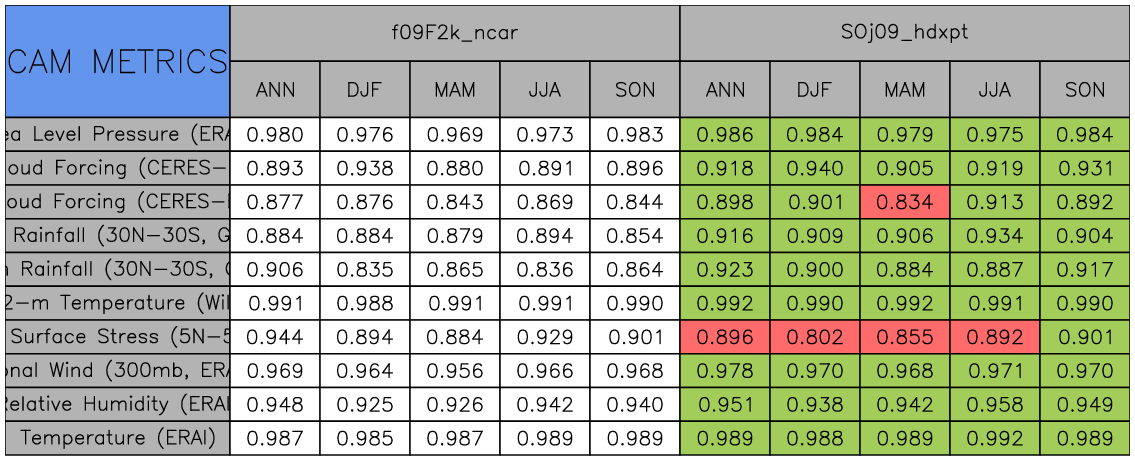Click the red cell showing 0.834
The width and height of the screenshot is (1135, 461).
point(905,202)
